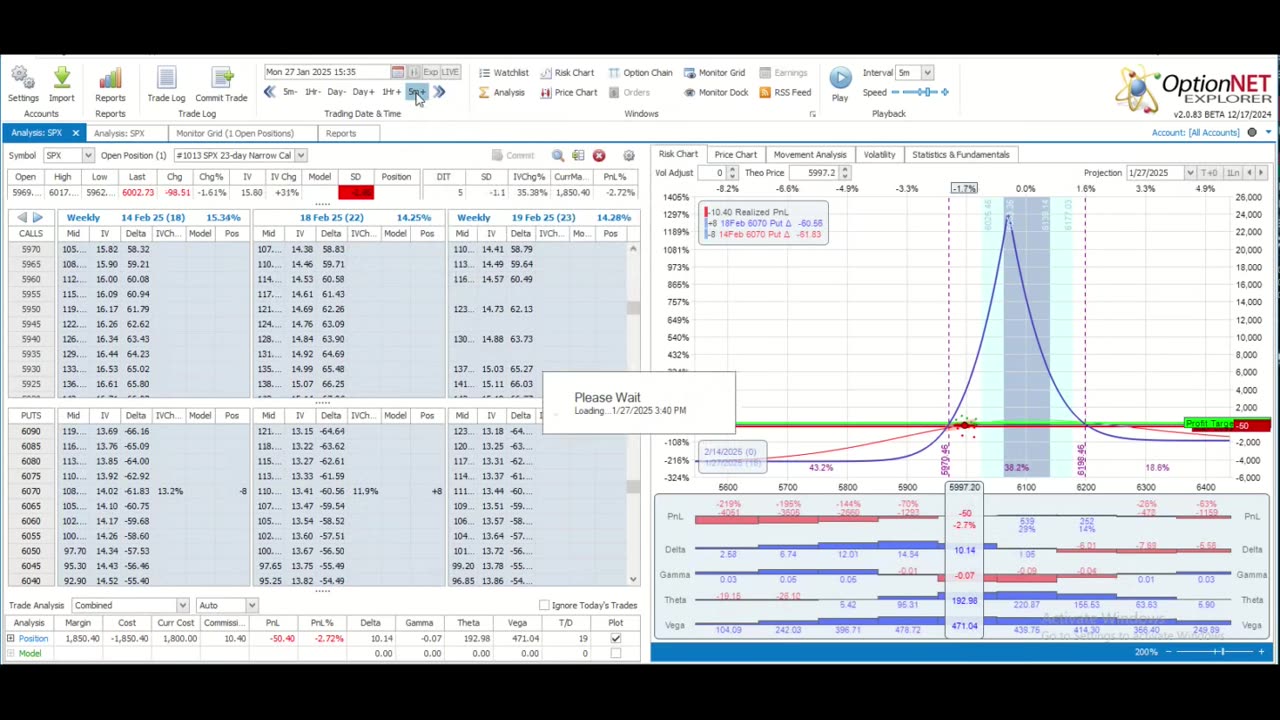Jump forward with the double right arrows
The image size is (1280, 720).
pyautogui.click(x=439, y=92)
